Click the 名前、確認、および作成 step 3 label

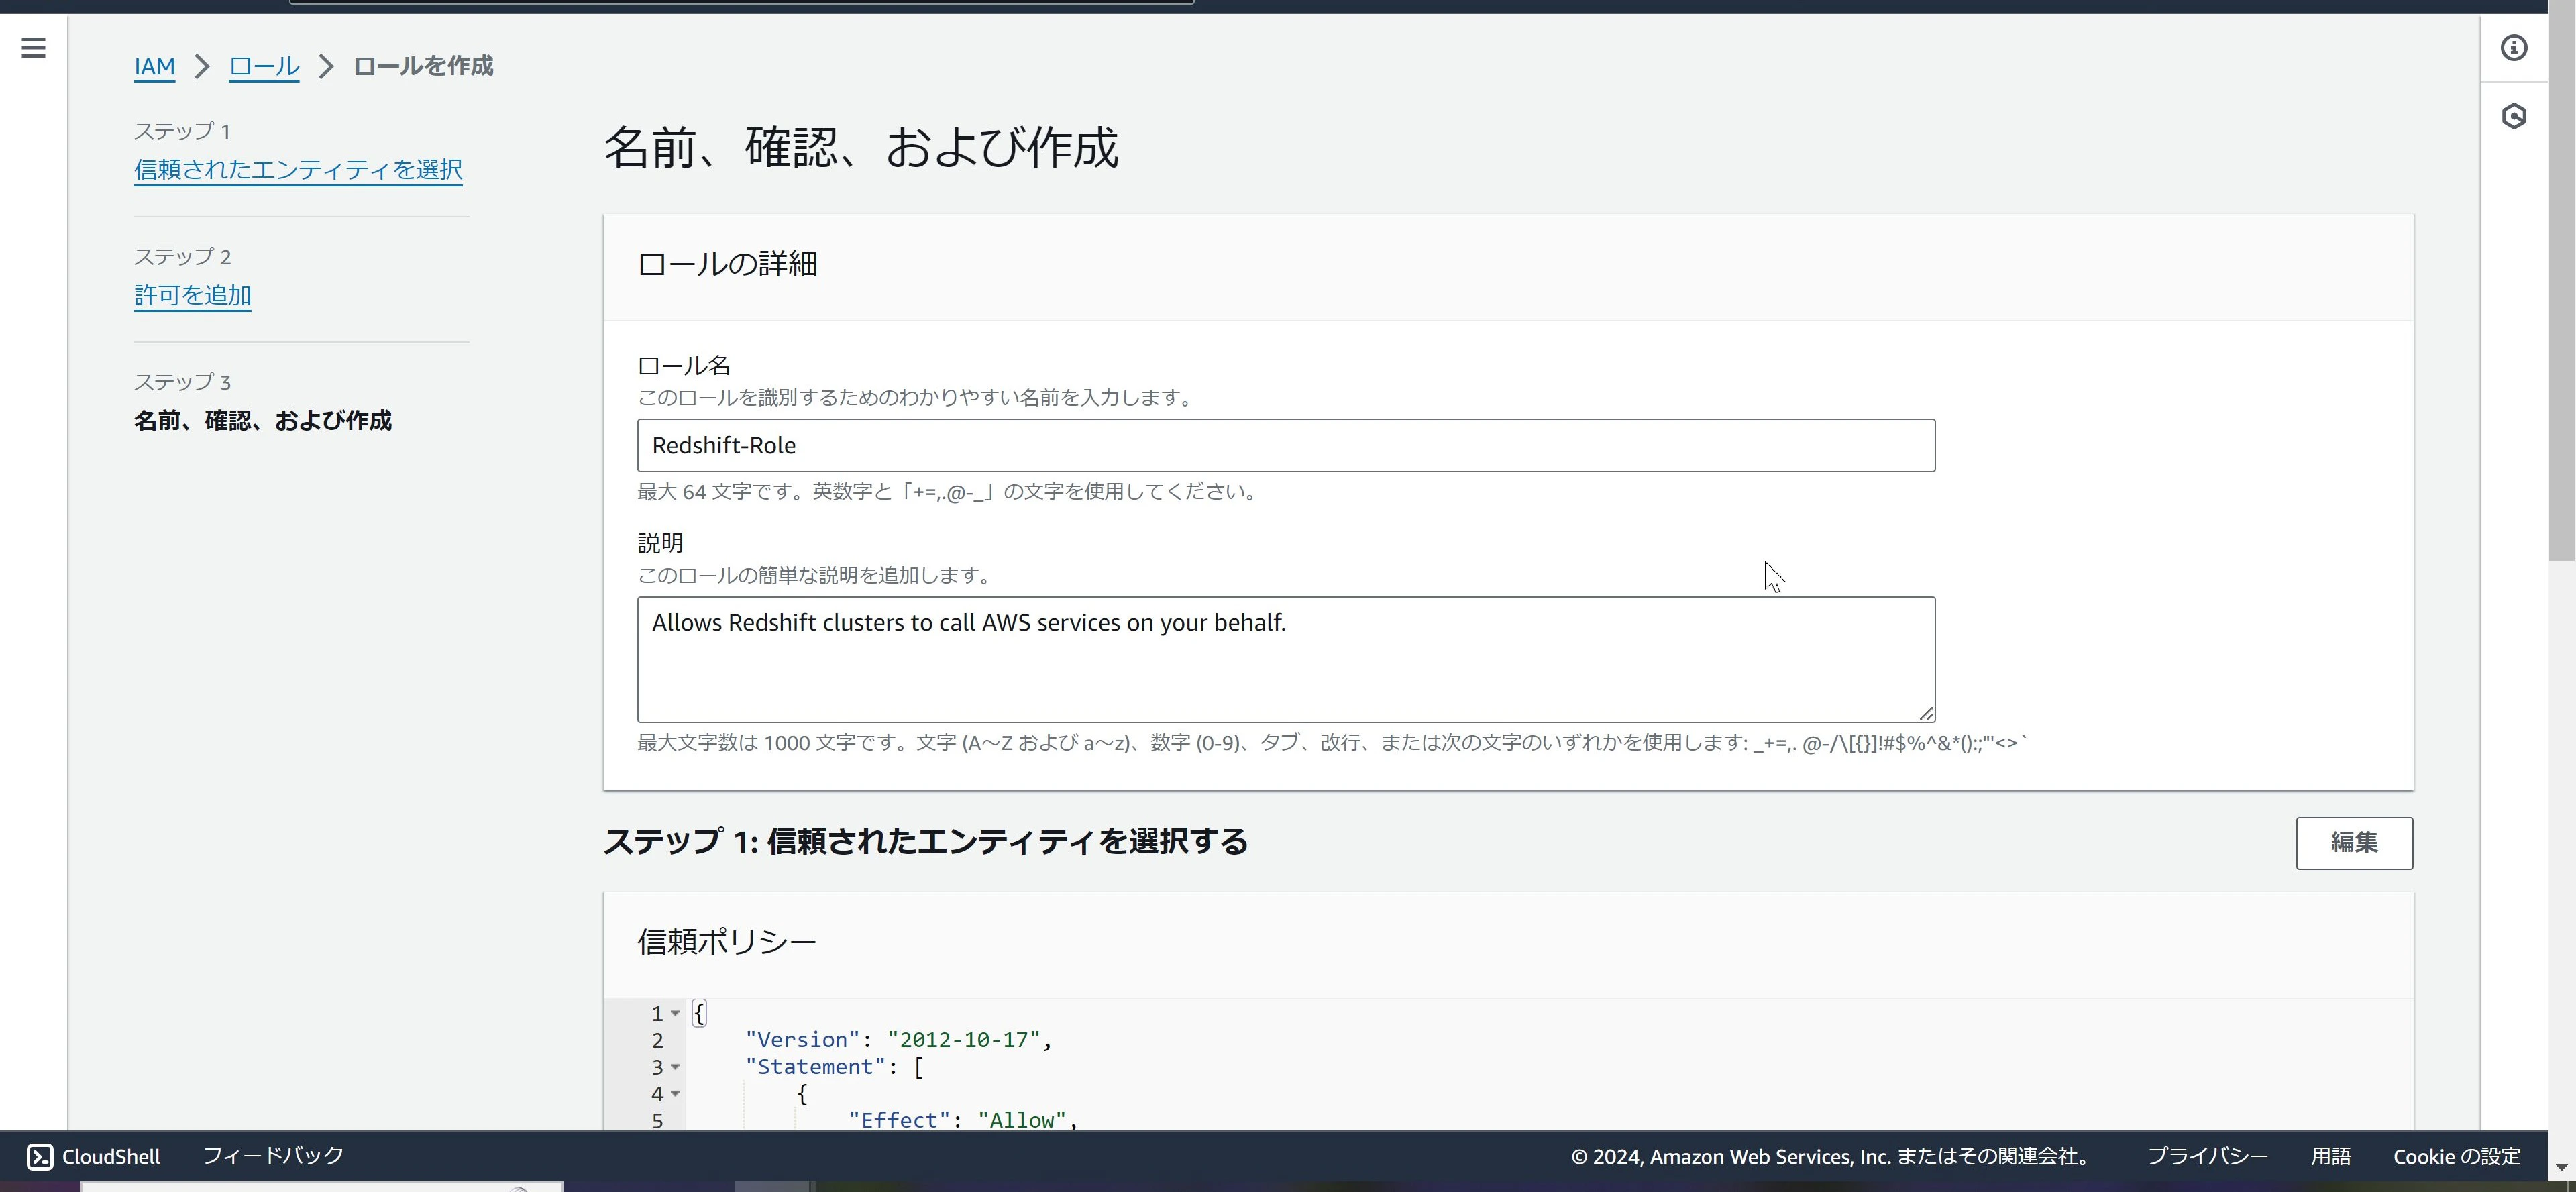263,420
